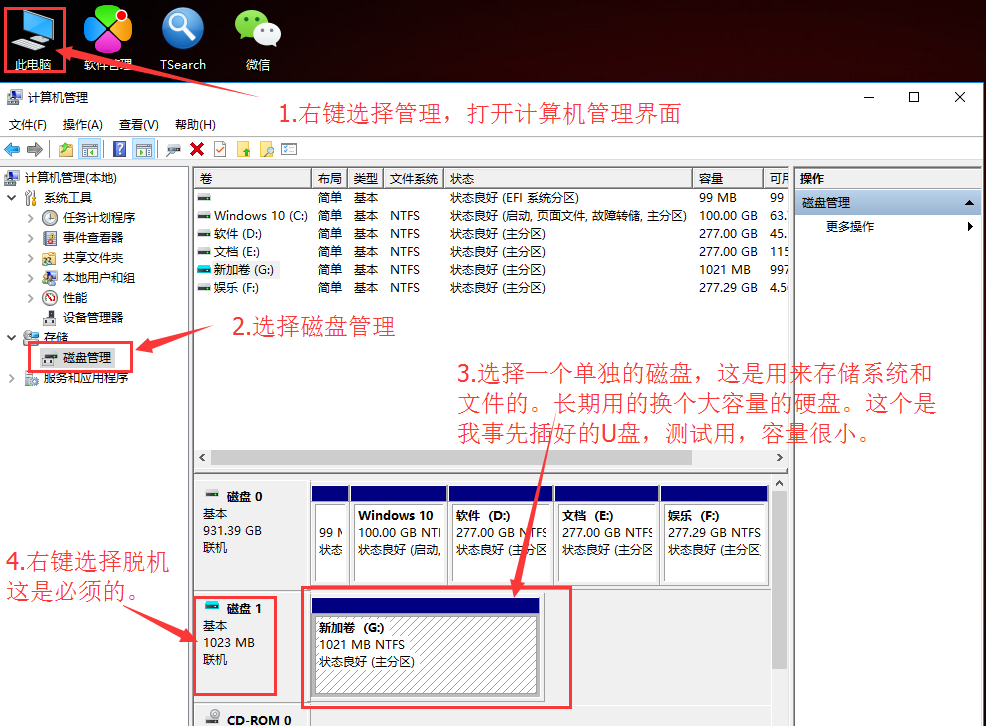Expand 服务和应用程序 in the tree
This screenshot has height=726, width=986.
[x=12, y=378]
